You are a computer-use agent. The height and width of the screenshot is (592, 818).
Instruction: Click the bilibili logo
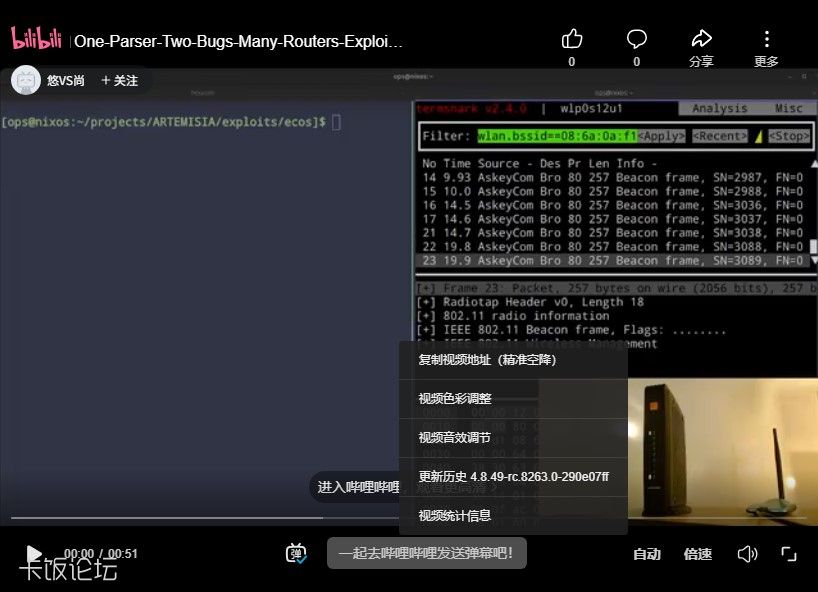point(37,38)
